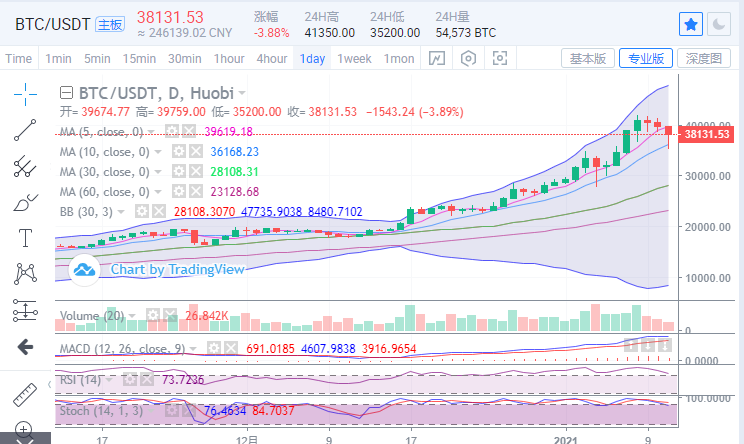This screenshot has width=744, height=444.
Task: Collapse the left drawing toolbar arrow
Action: pyautogui.click(x=49, y=385)
